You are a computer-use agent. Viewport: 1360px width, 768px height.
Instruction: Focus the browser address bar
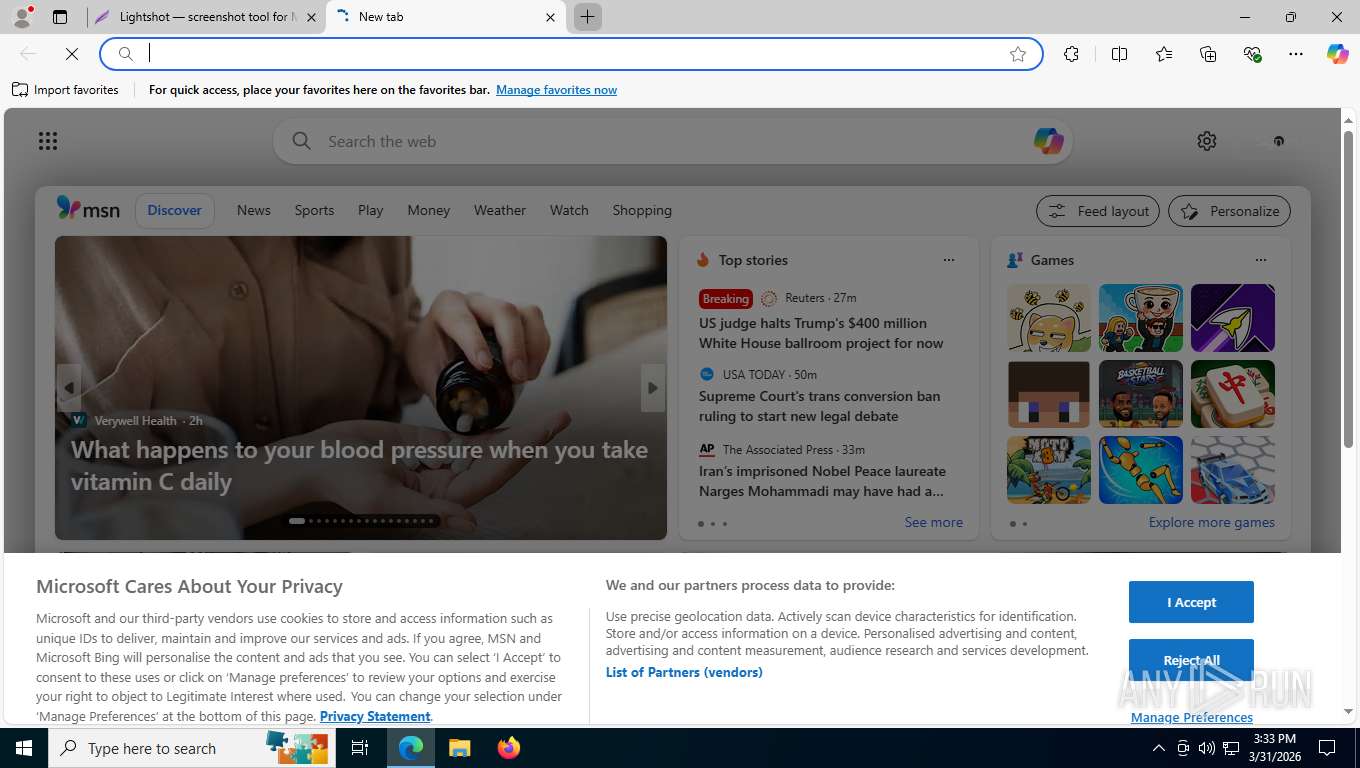[570, 54]
